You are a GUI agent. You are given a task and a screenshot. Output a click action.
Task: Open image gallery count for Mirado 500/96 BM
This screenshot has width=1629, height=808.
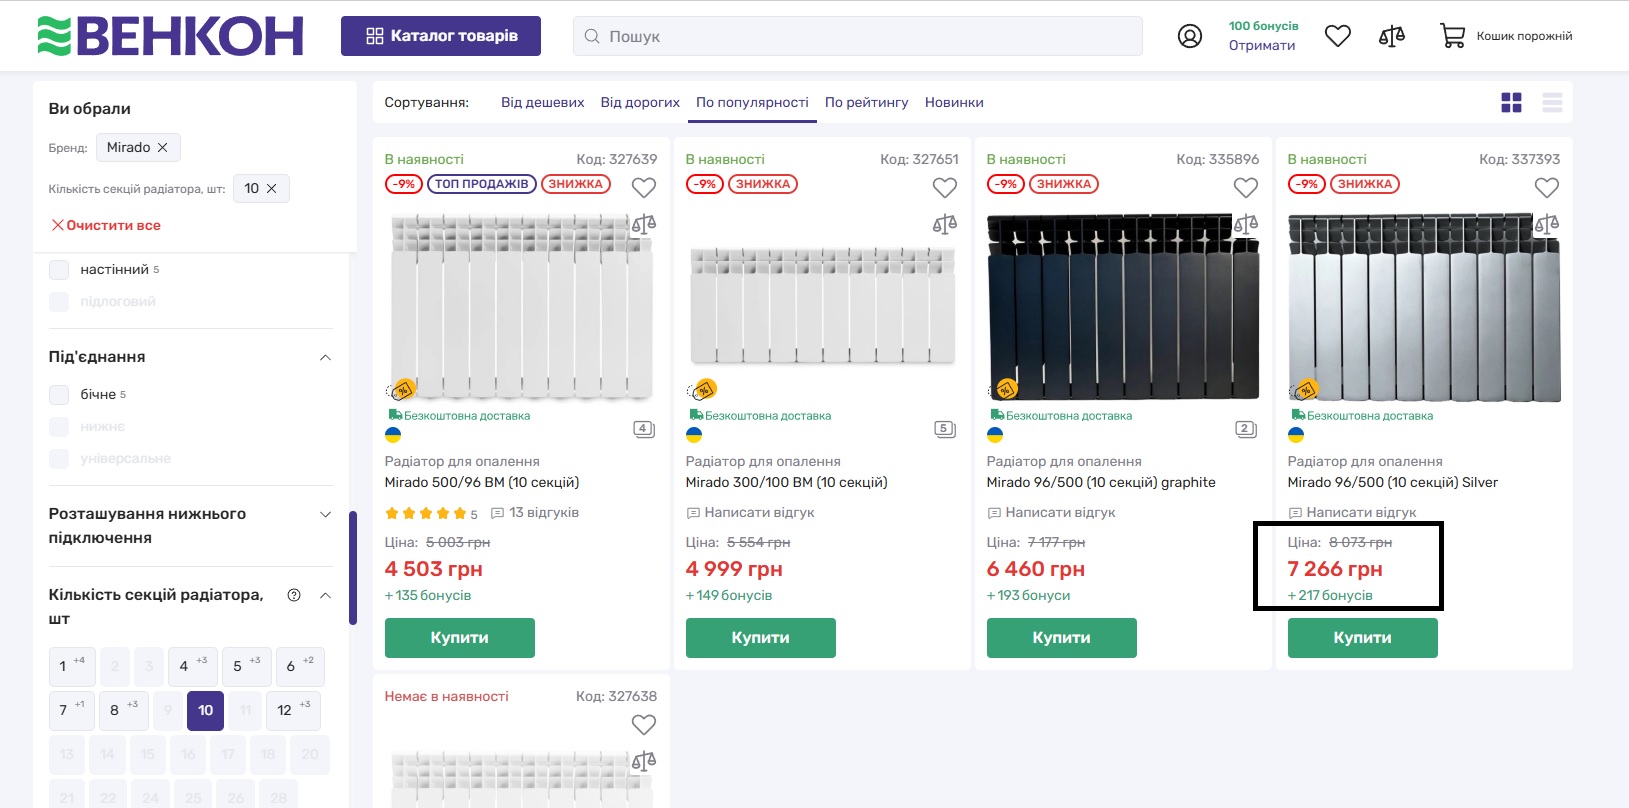(644, 429)
